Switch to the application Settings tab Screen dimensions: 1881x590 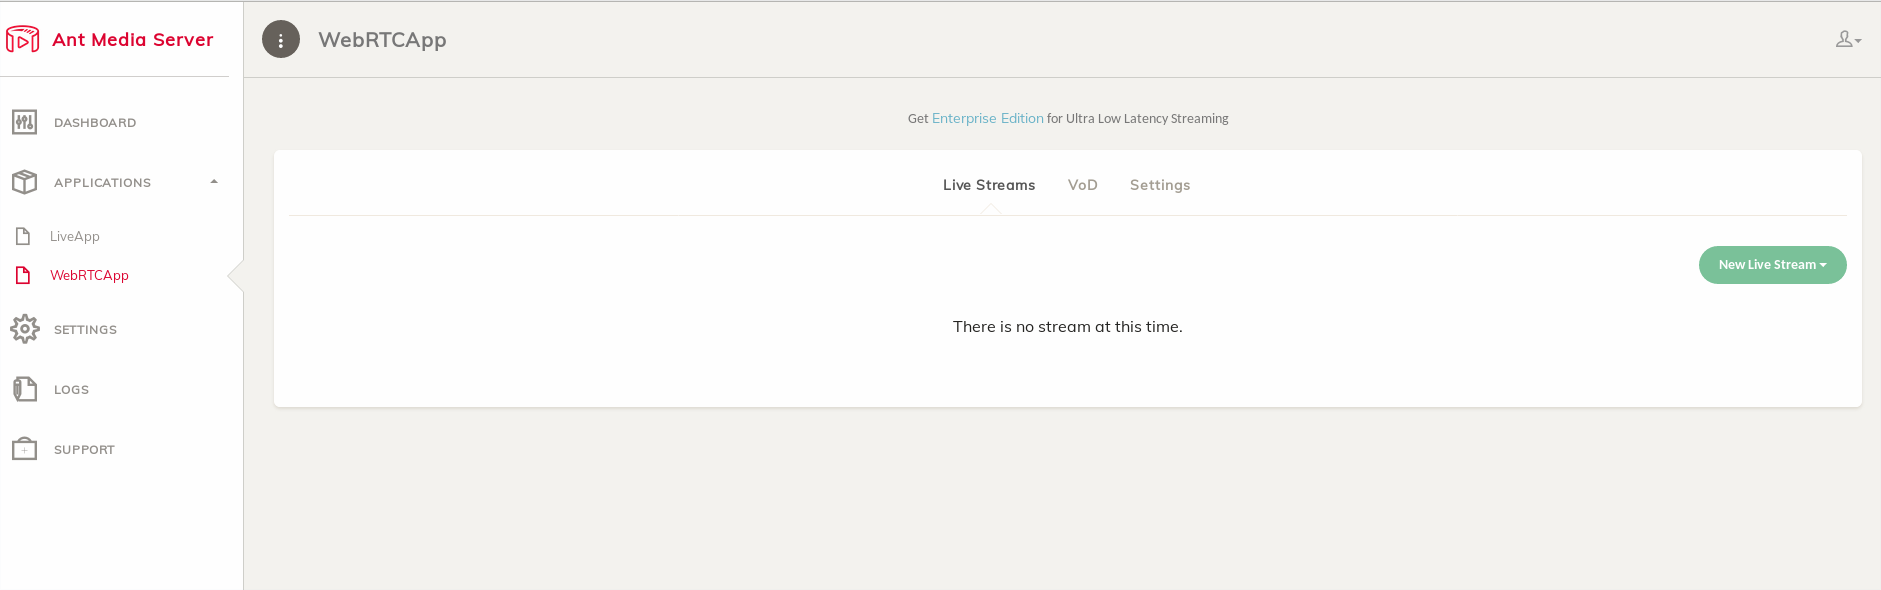tap(1160, 185)
